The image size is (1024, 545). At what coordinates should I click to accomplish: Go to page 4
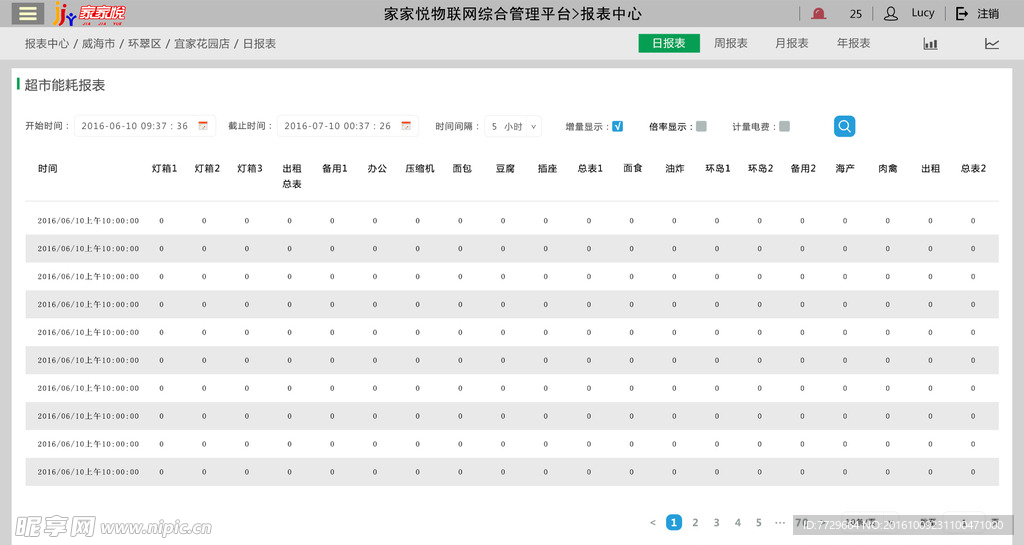737,522
